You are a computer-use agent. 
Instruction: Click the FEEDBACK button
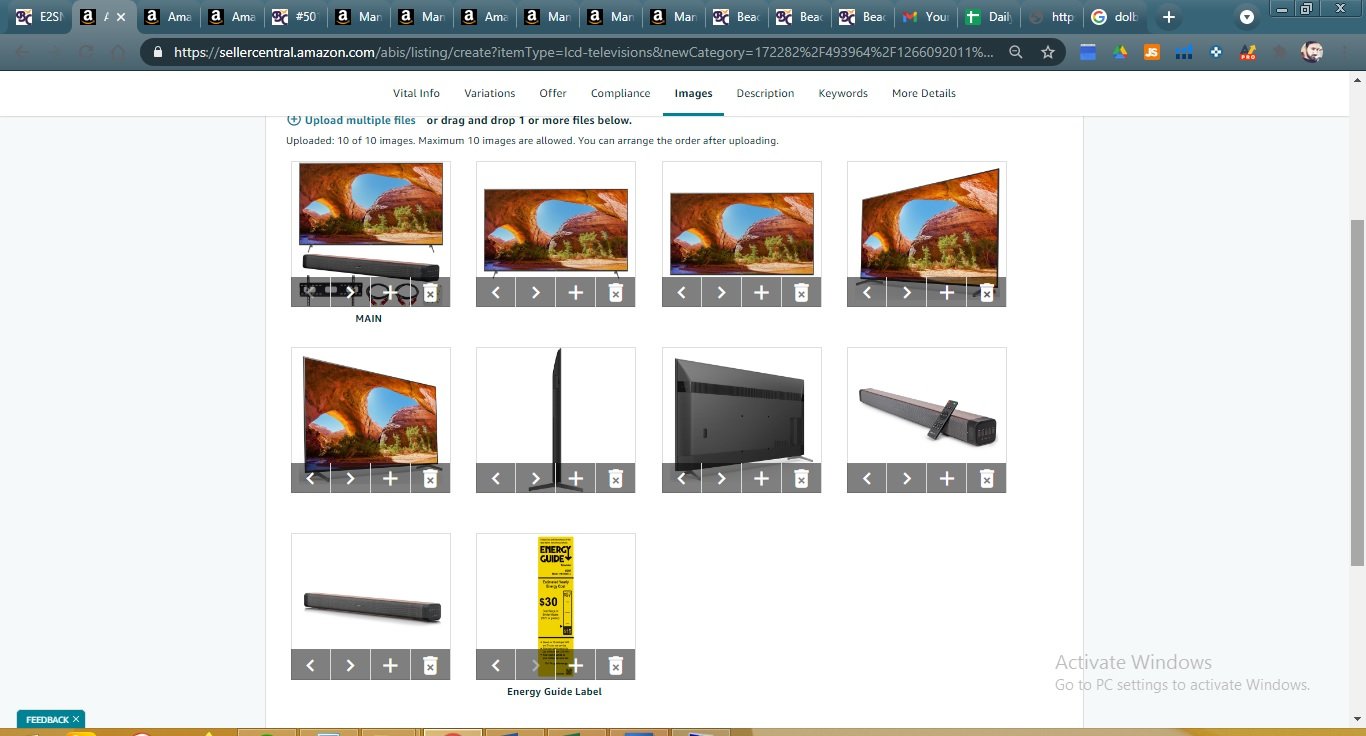(x=47, y=719)
